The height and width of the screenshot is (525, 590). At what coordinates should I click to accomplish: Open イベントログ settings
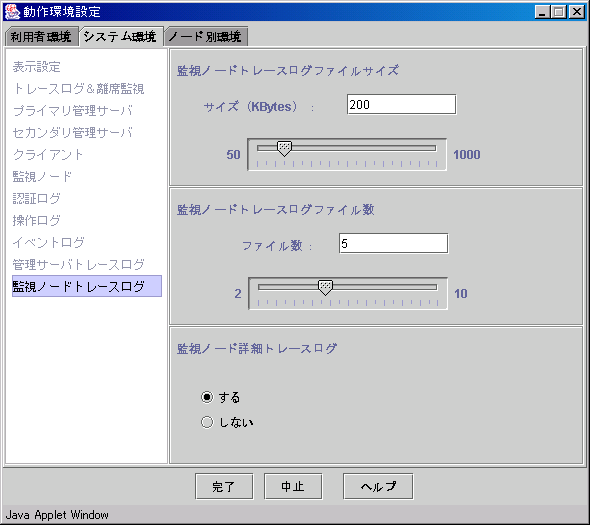(49, 242)
